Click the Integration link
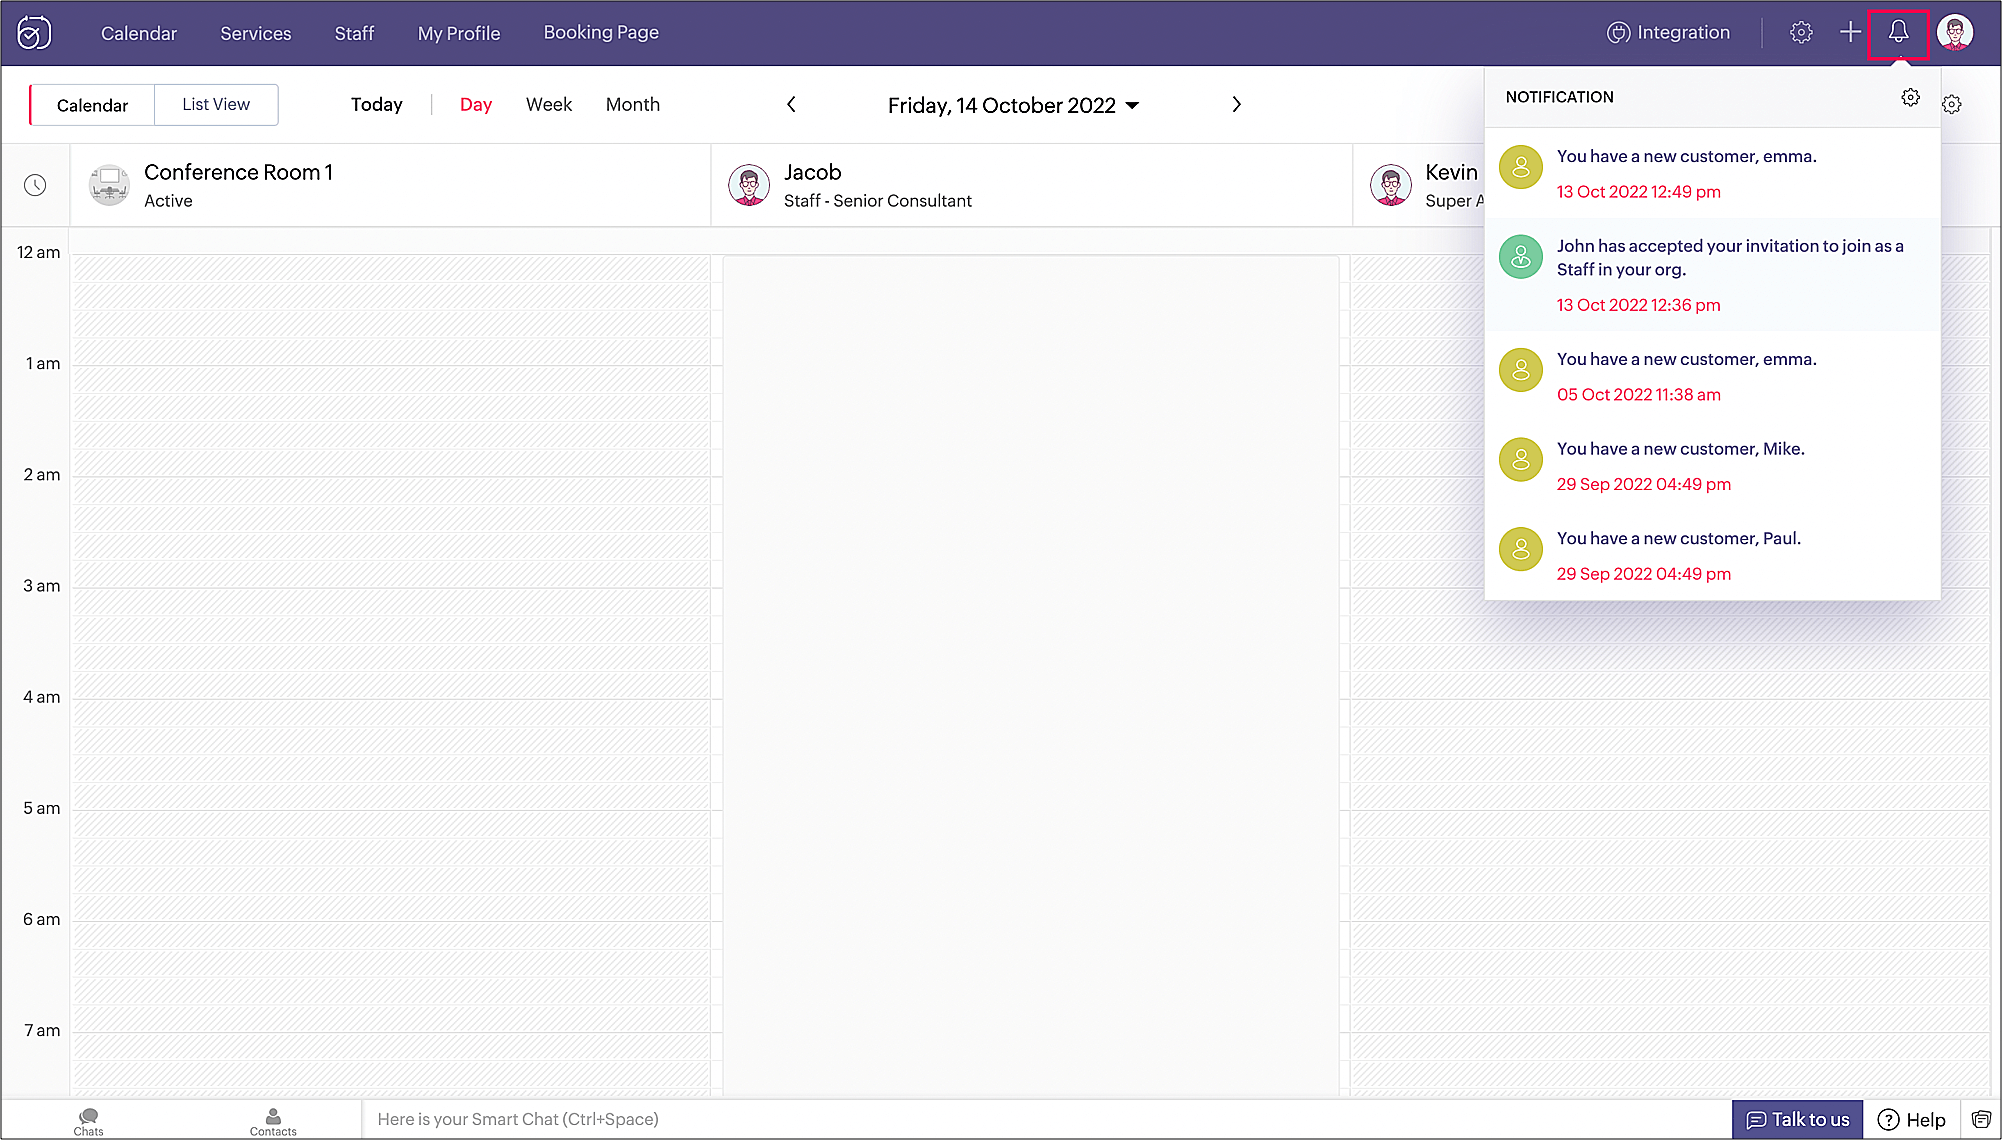Viewport: 2002px width, 1140px height. [x=1668, y=32]
